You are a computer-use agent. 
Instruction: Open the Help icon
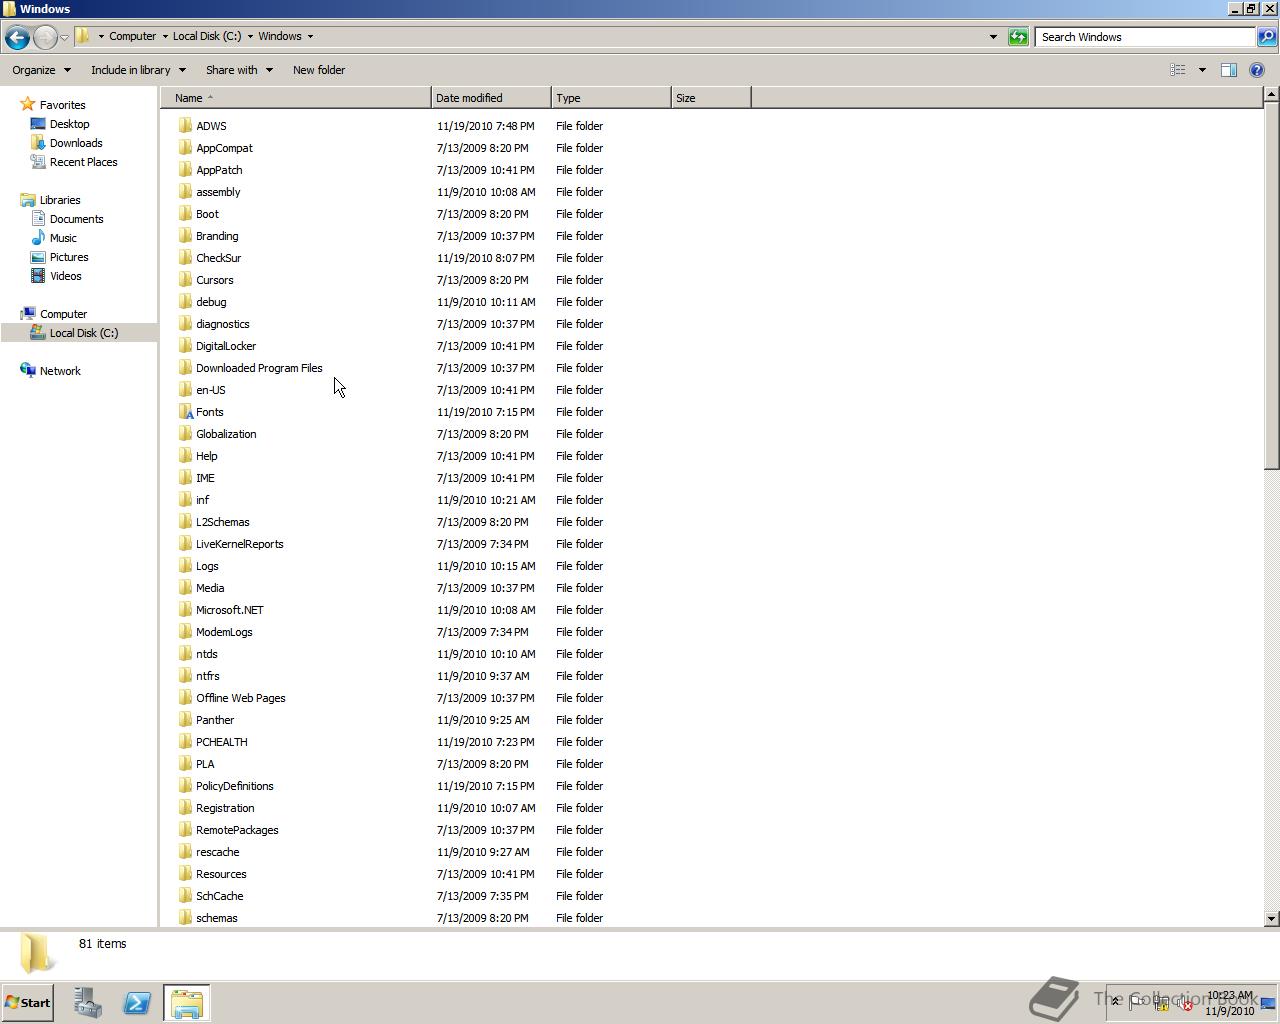tap(1257, 70)
